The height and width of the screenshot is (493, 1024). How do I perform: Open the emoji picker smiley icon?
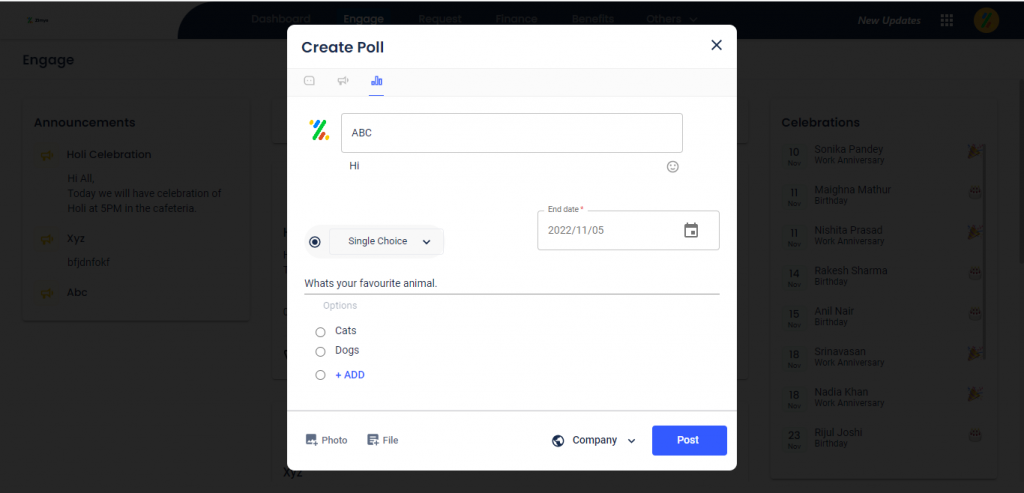(x=673, y=167)
